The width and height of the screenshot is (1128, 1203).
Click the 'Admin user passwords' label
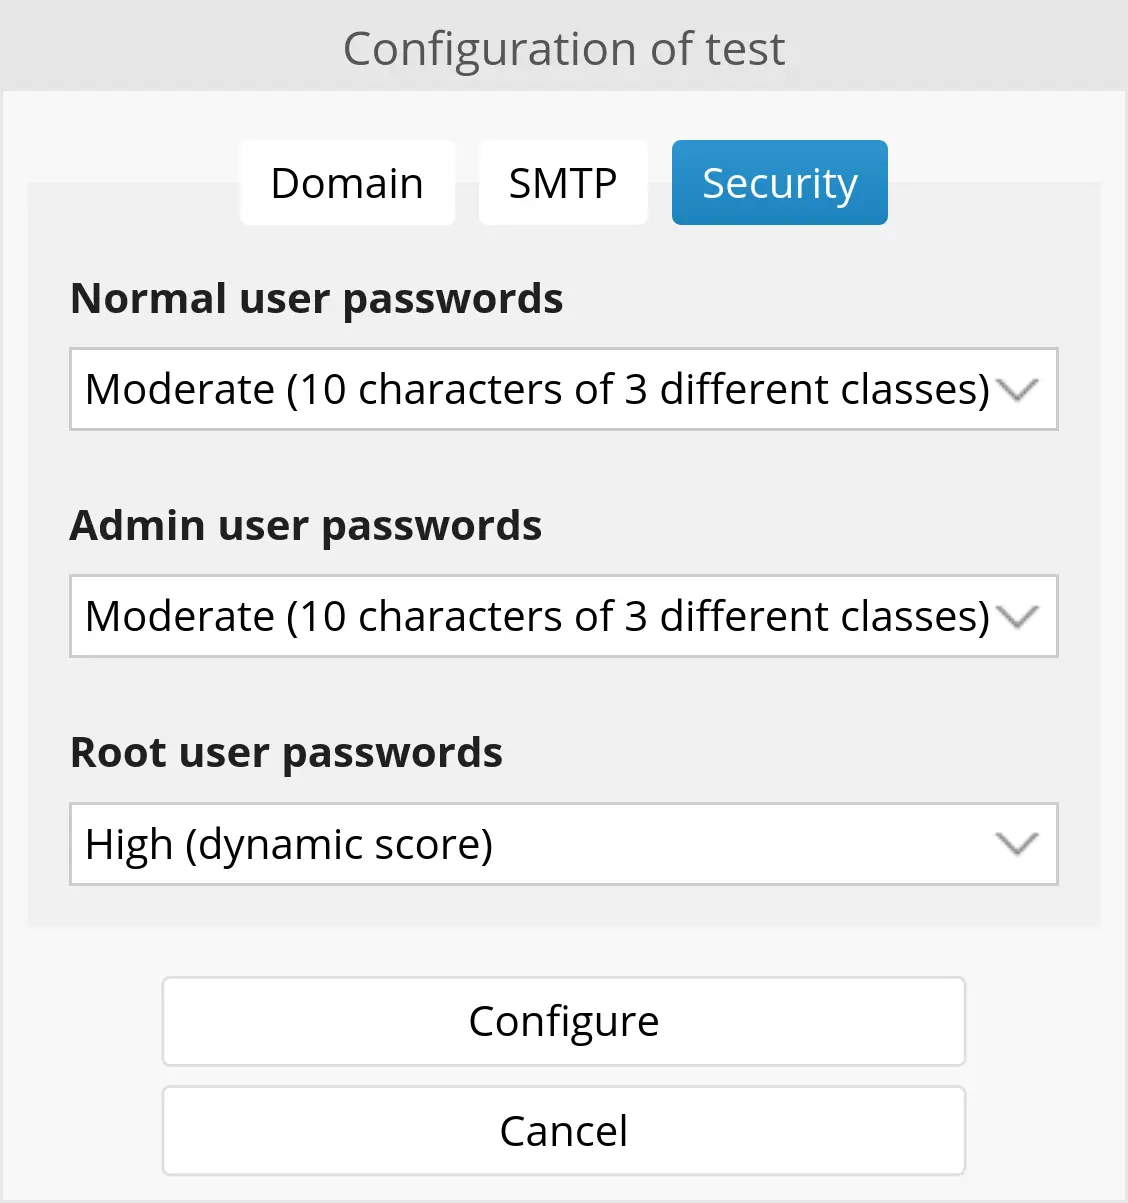tap(306, 526)
